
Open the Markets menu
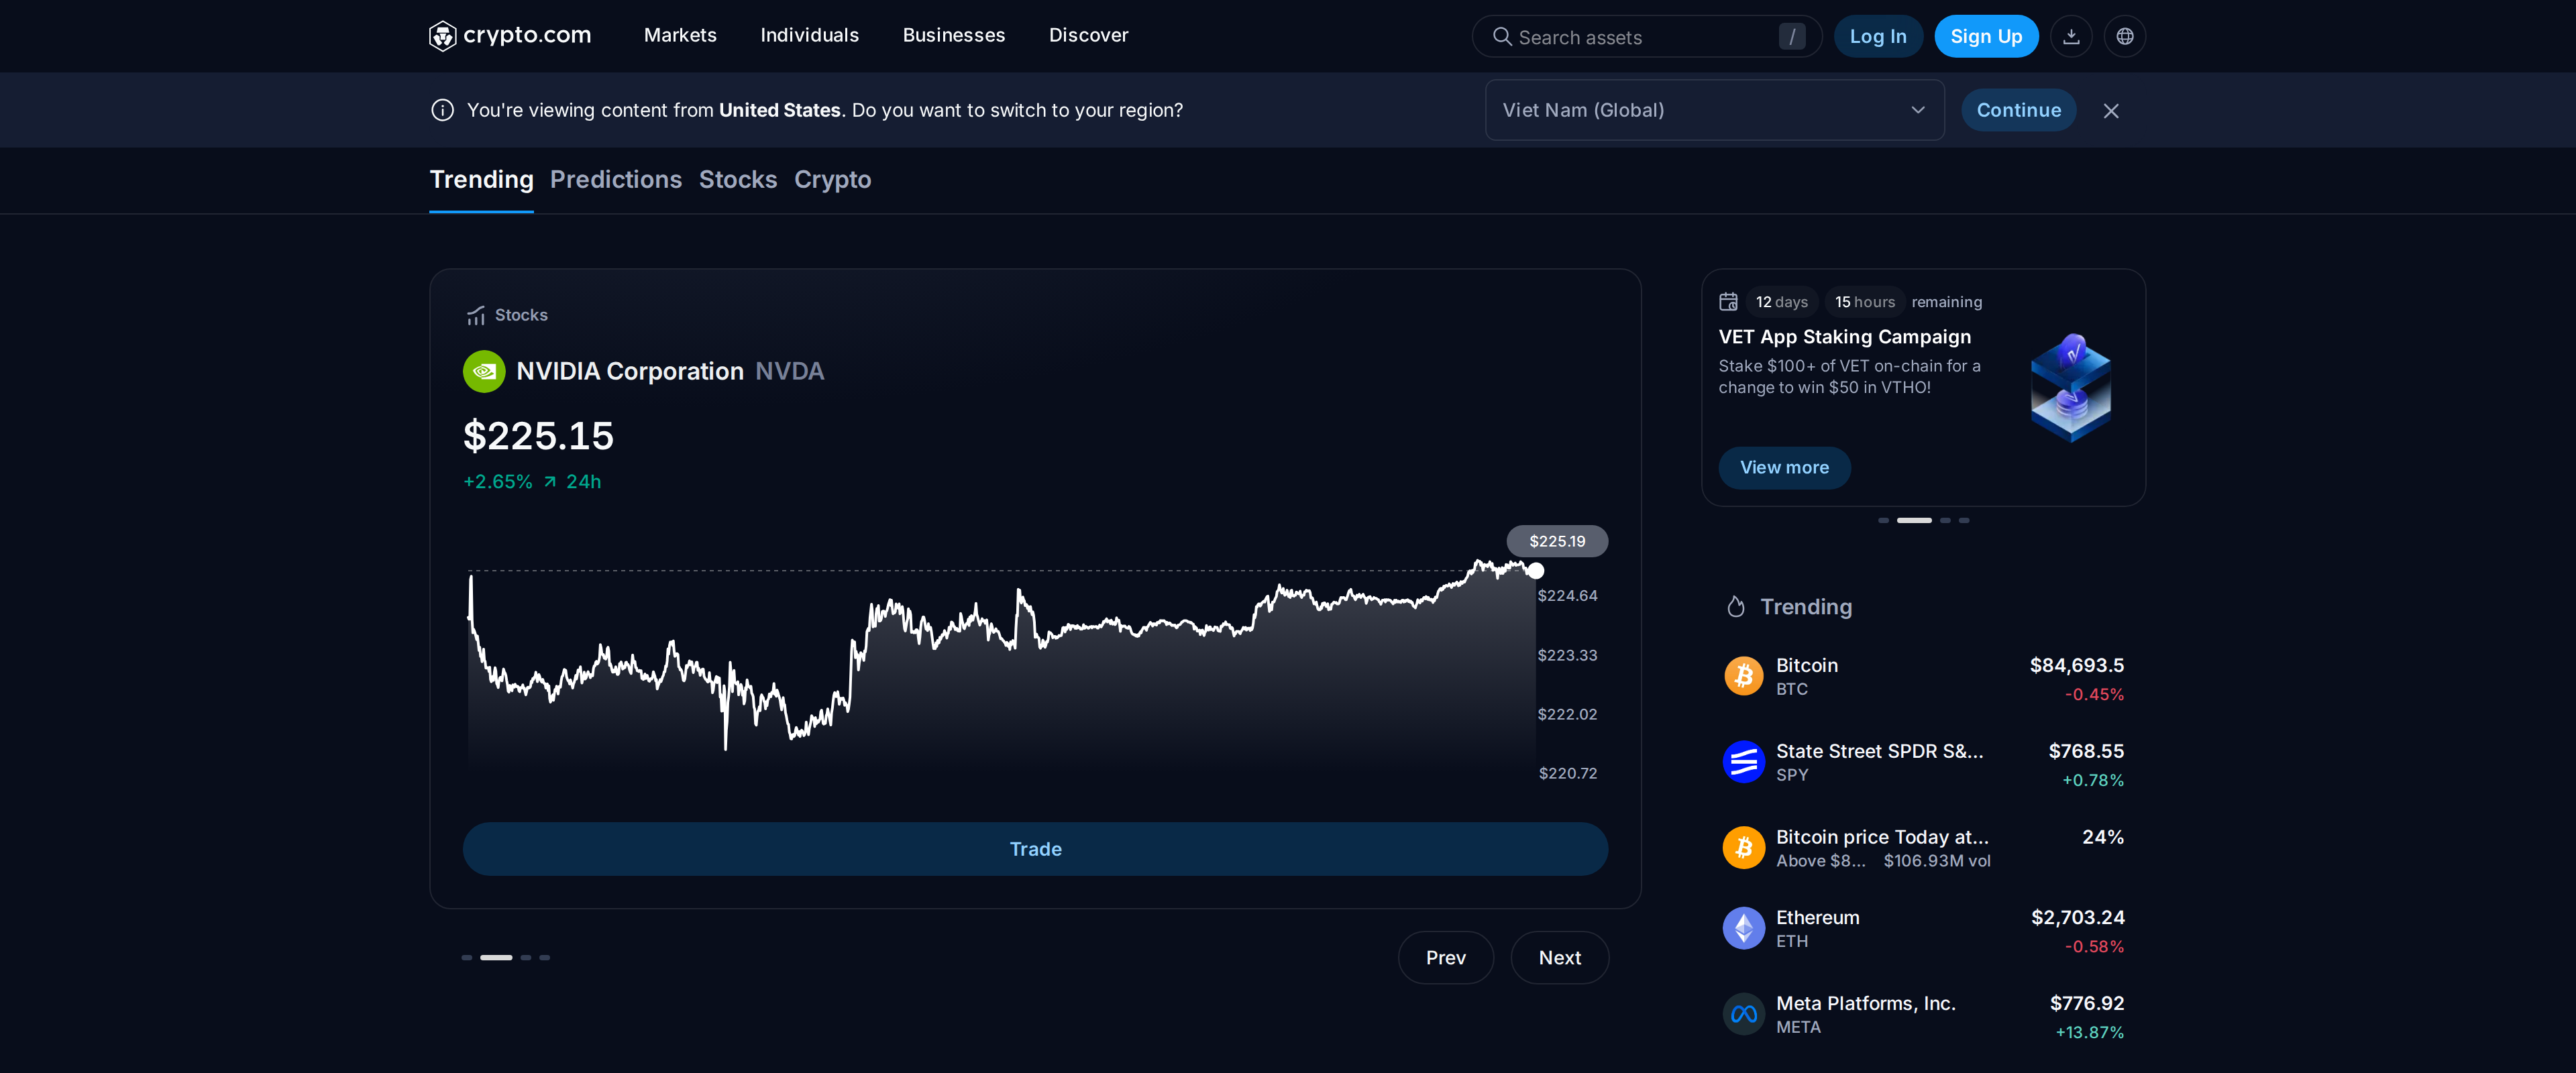(680, 35)
